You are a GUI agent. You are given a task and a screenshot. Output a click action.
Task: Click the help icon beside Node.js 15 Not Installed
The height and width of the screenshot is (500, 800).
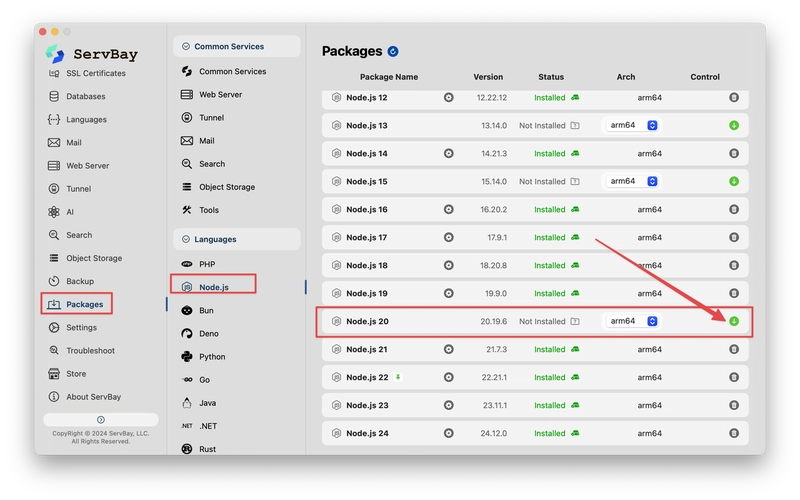tap(575, 181)
